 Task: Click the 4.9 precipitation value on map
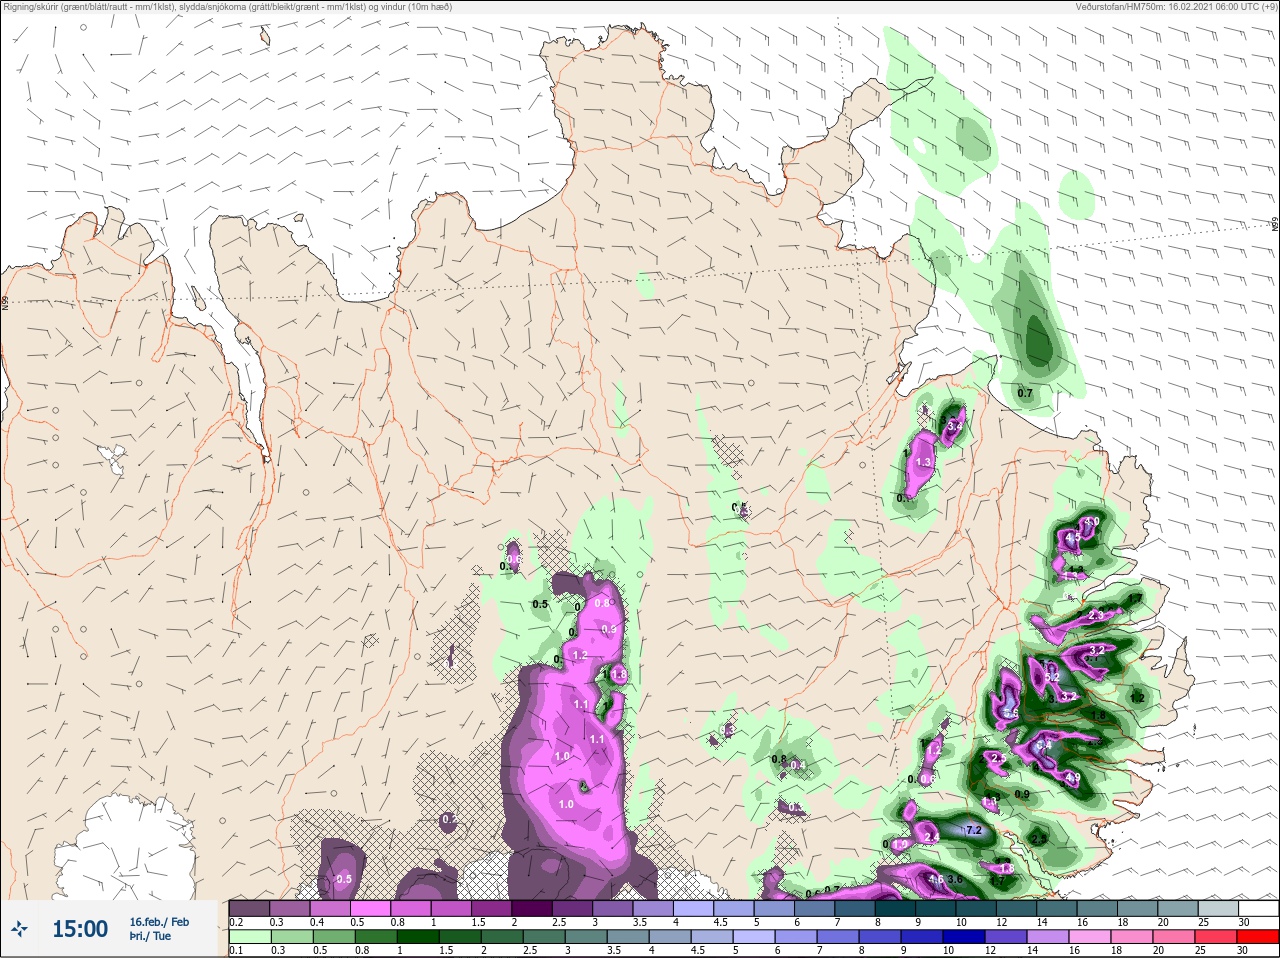tap(1072, 778)
